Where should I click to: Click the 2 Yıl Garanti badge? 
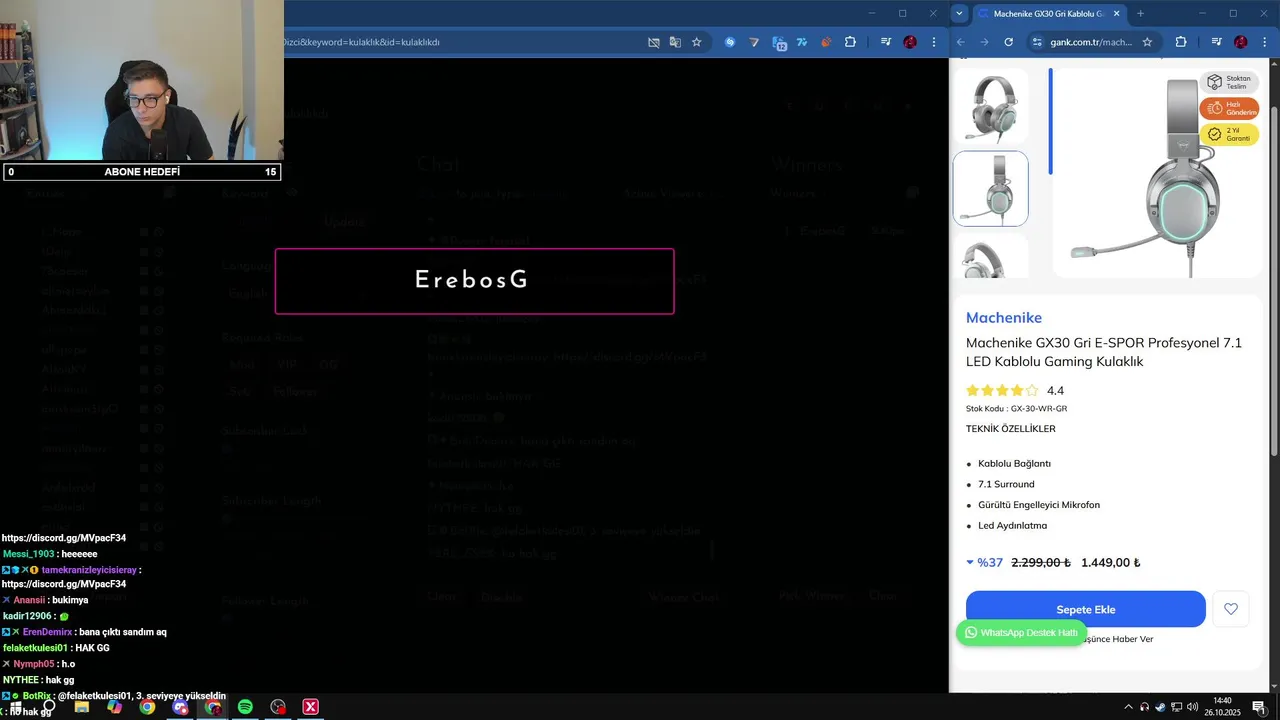1229,134
